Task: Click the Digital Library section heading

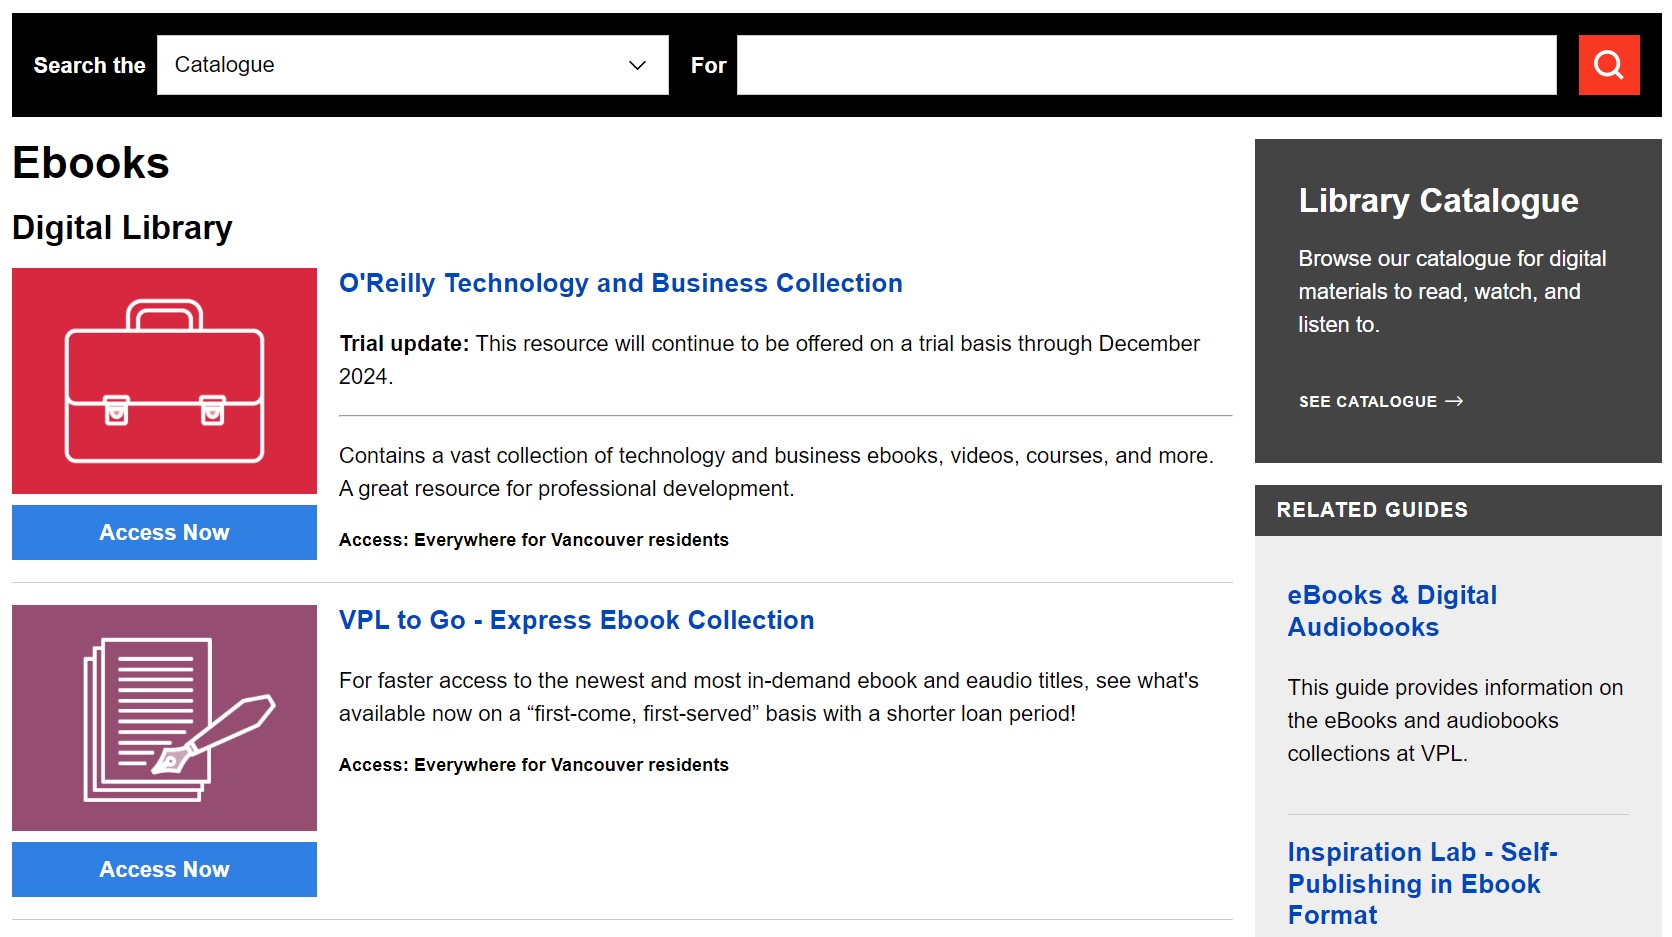Action: 121,227
